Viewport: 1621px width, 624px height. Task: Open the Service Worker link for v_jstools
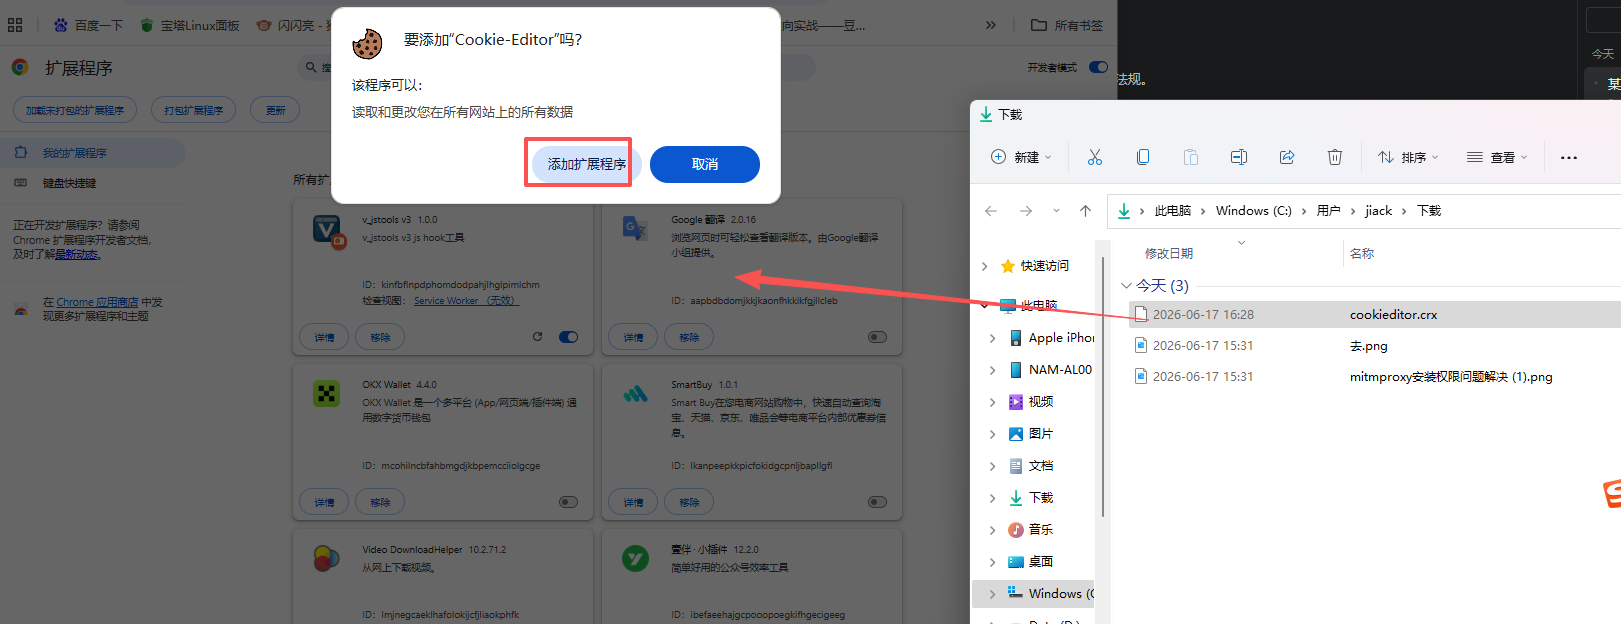(466, 300)
